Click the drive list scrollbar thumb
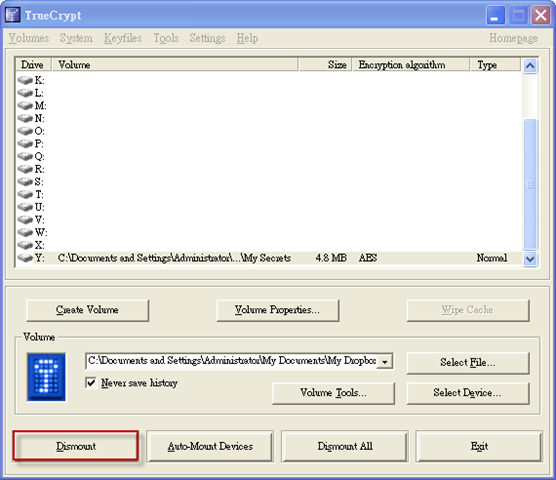This screenshot has height=480, width=556. [x=530, y=184]
